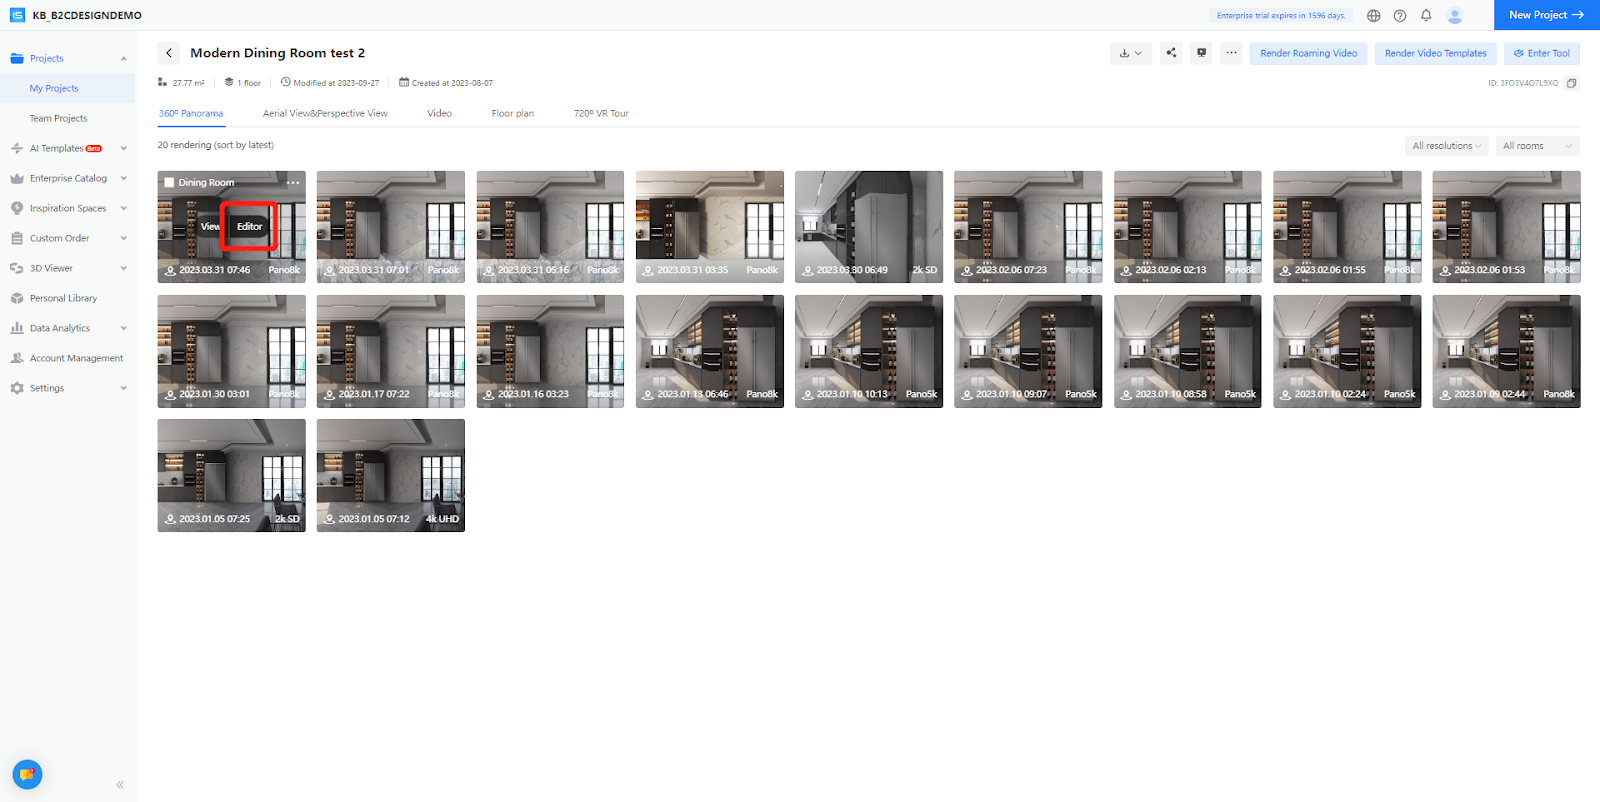
Task: Tick the Dining Room render checkbox
Action: (x=170, y=183)
